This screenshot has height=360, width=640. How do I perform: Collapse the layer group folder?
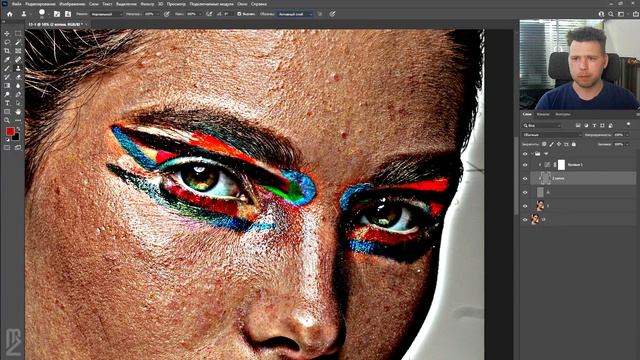(x=532, y=154)
